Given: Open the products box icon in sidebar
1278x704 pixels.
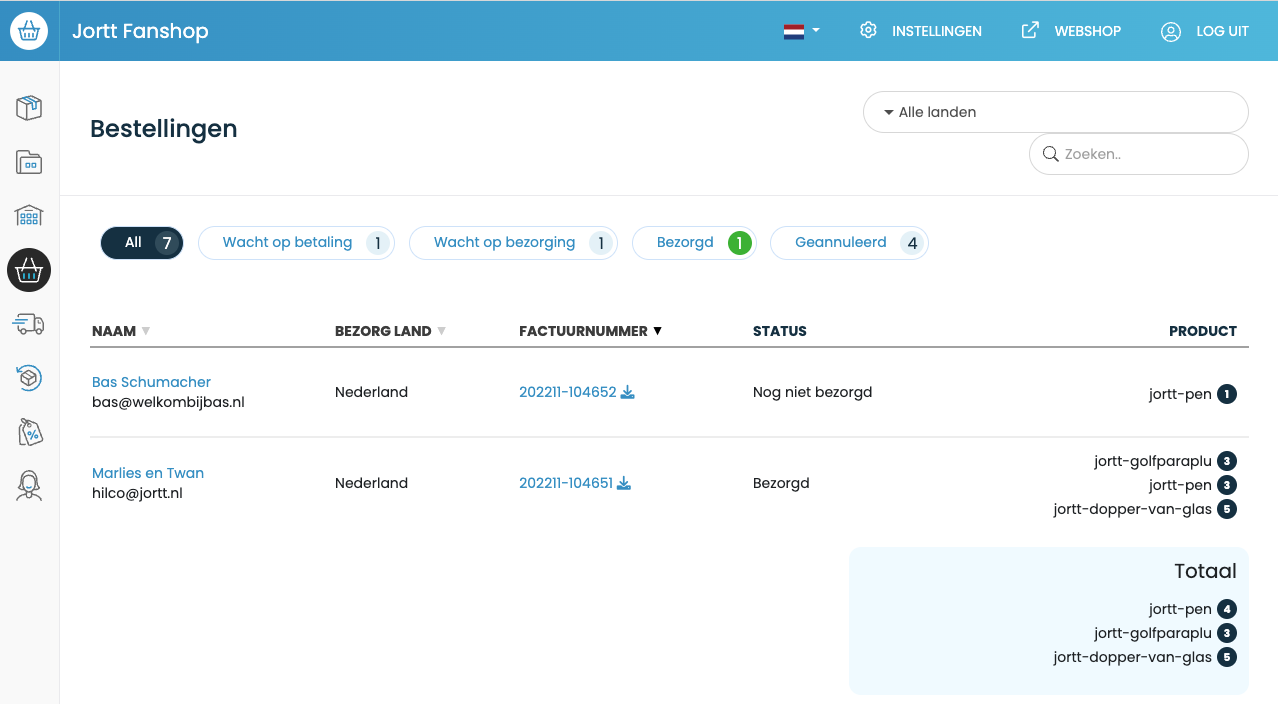Looking at the screenshot, I should 29,108.
